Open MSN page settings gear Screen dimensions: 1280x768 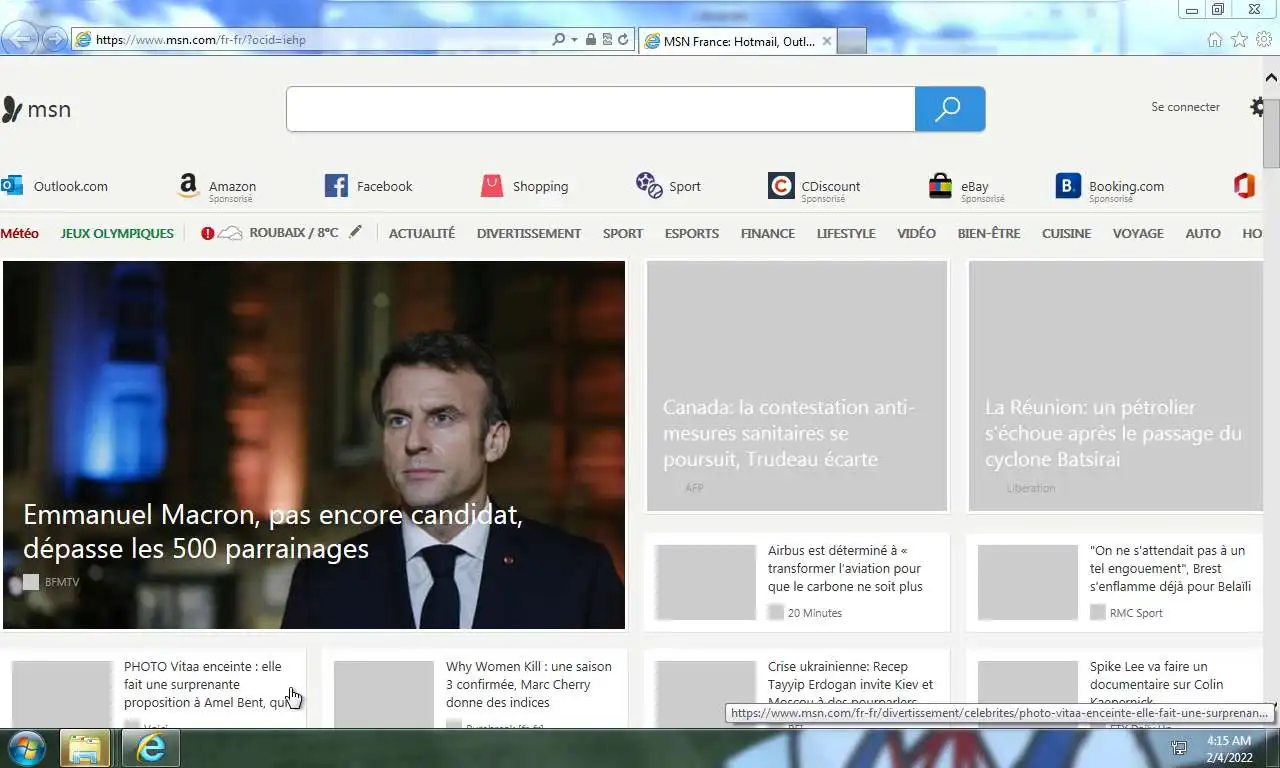(1258, 107)
